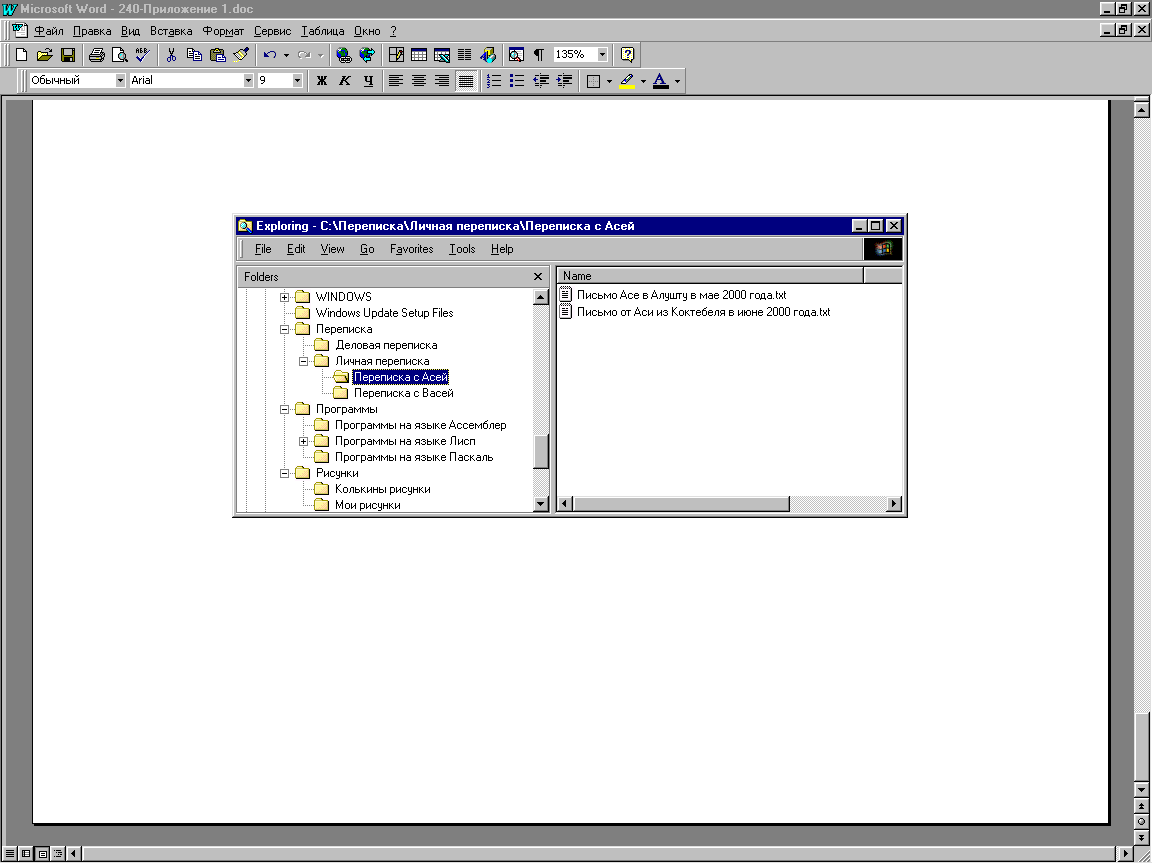Viewport: 1152px width, 864px height.
Task: Undo the last action
Action: 270,54
